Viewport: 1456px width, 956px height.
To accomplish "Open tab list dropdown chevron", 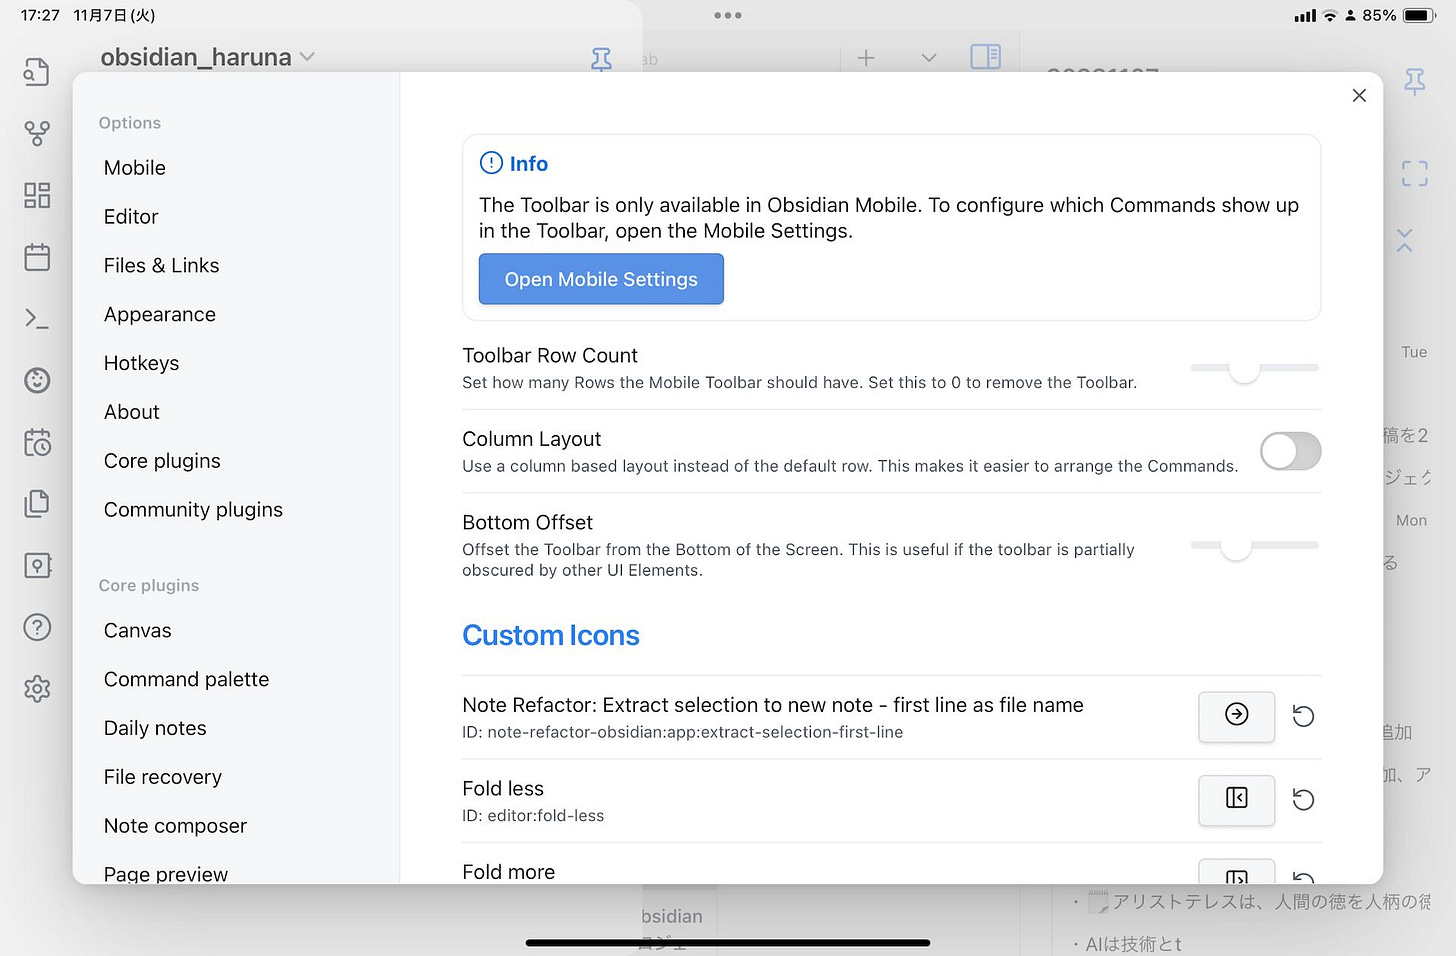I will (x=929, y=58).
